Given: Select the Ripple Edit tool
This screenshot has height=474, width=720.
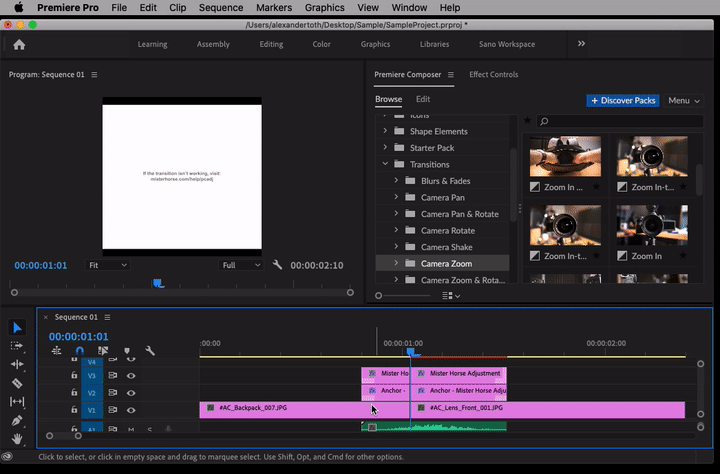Looking at the screenshot, I should point(17,364).
